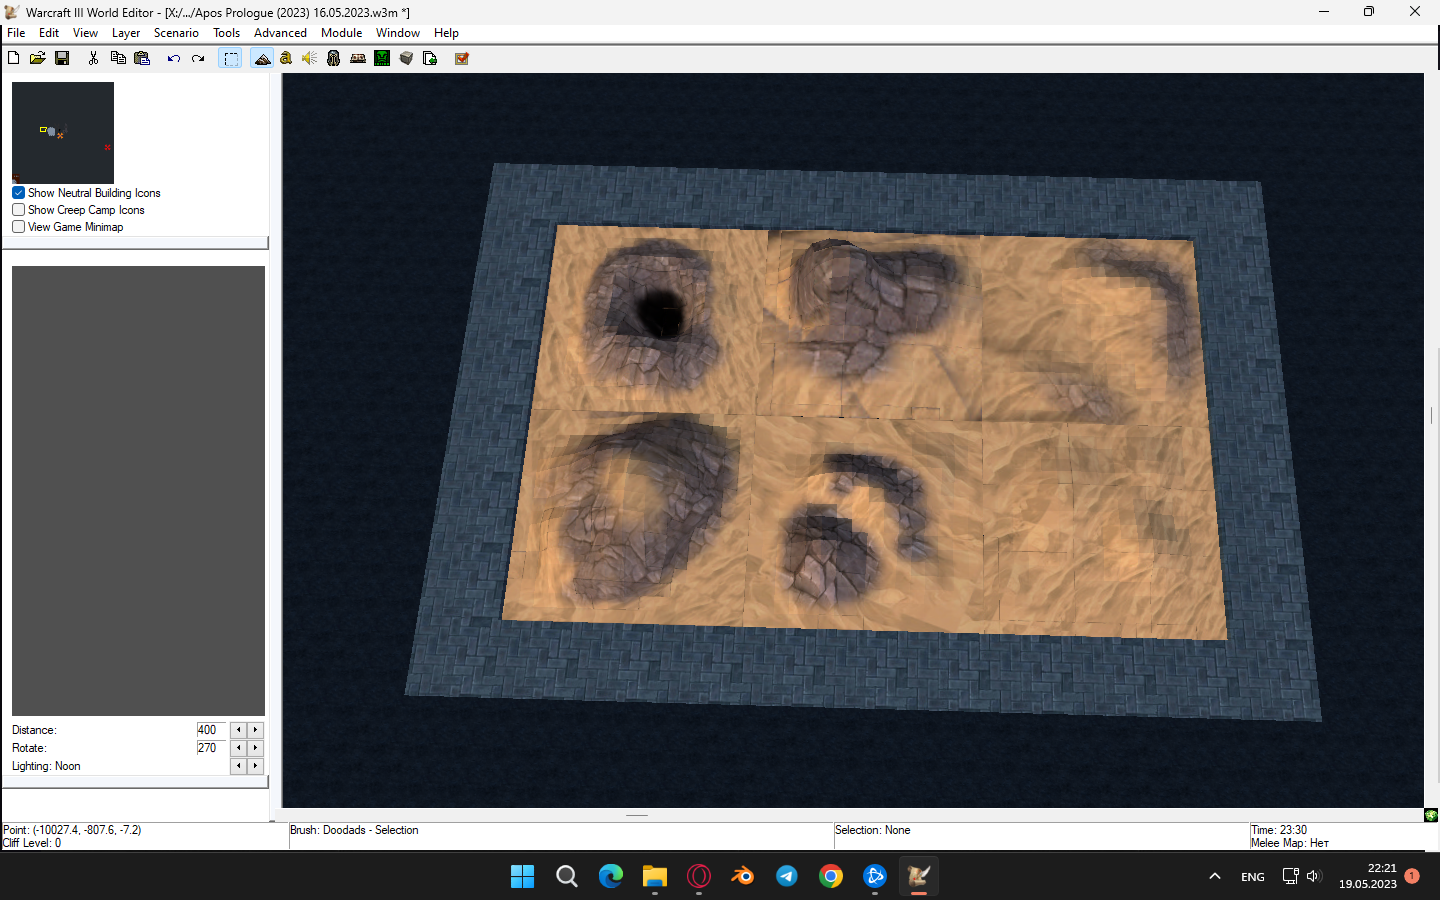Open a map file via folder icon
Screen dimensions: 1440x900
(37, 58)
